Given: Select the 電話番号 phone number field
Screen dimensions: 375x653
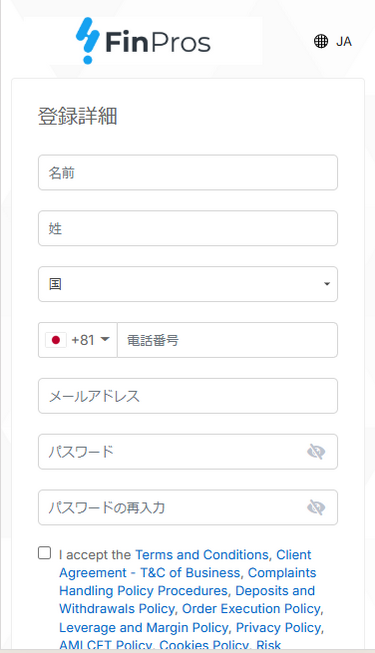Looking at the screenshot, I should [228, 340].
